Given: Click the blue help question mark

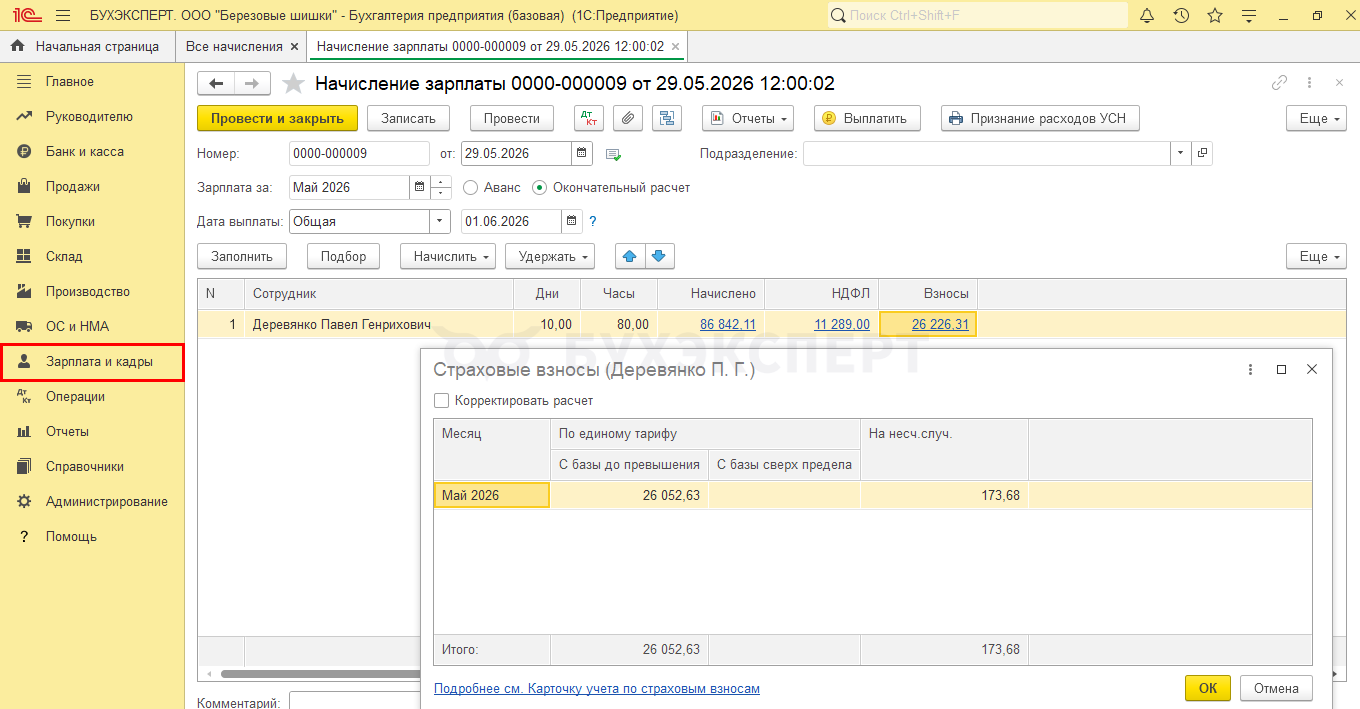Looking at the screenshot, I should (592, 222).
